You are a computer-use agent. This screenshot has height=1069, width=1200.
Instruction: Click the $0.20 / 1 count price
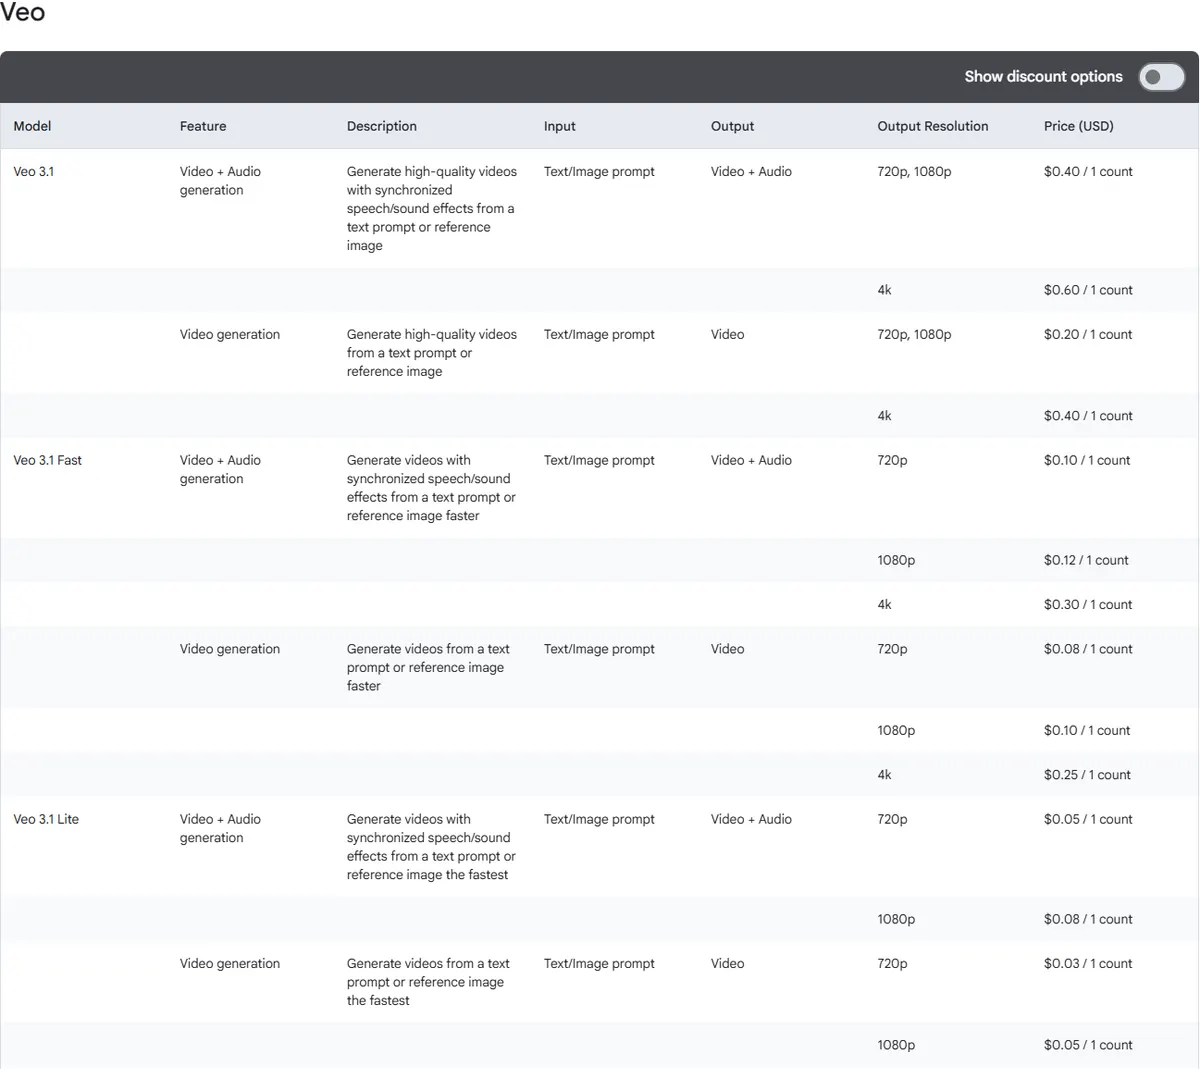pos(1088,335)
